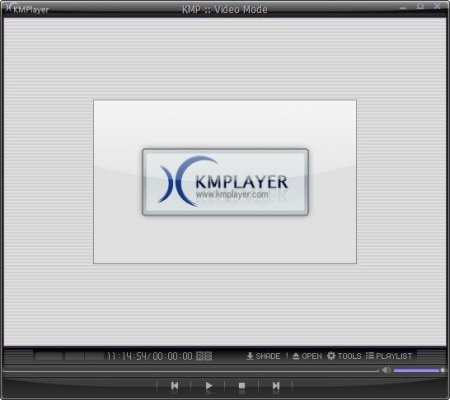This screenshot has width=450, height=400.
Task: Skip to the next track
Action: click(276, 386)
